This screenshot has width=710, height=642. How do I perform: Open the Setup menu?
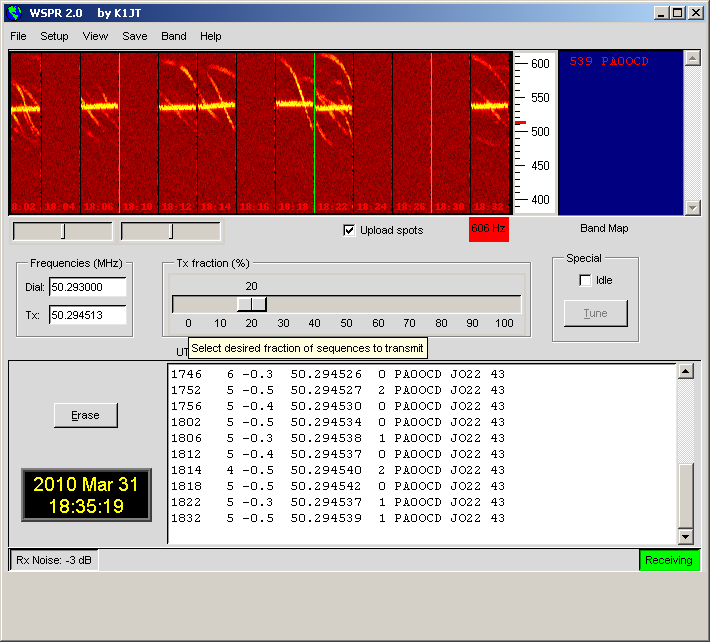pyautogui.click(x=54, y=36)
